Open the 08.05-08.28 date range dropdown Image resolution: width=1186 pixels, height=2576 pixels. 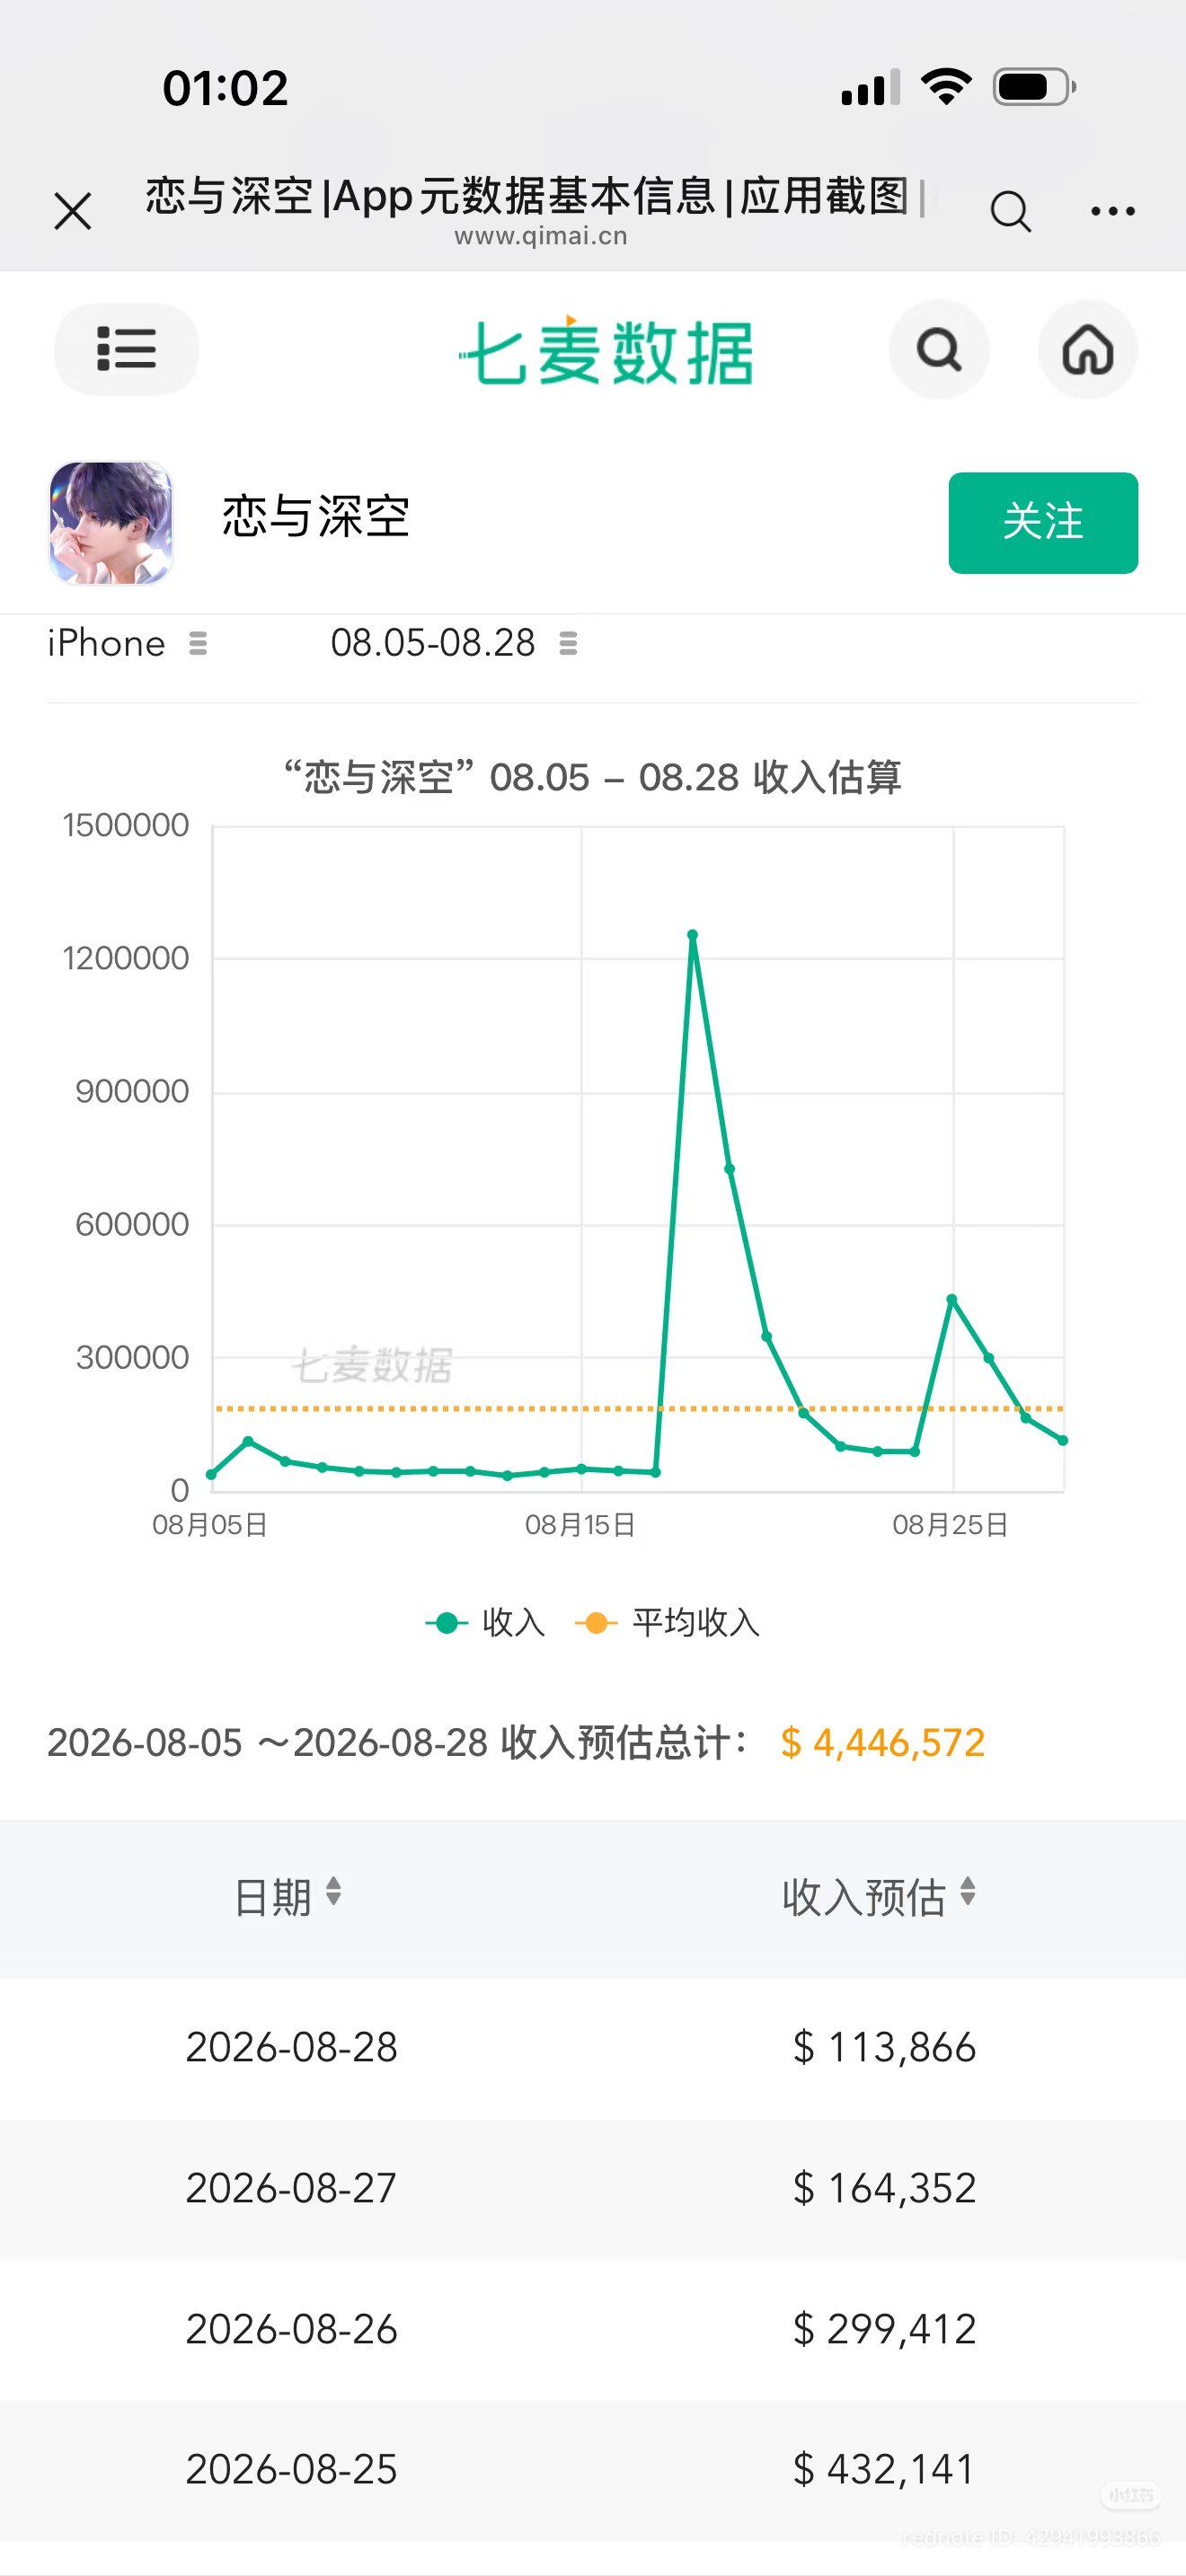point(454,643)
